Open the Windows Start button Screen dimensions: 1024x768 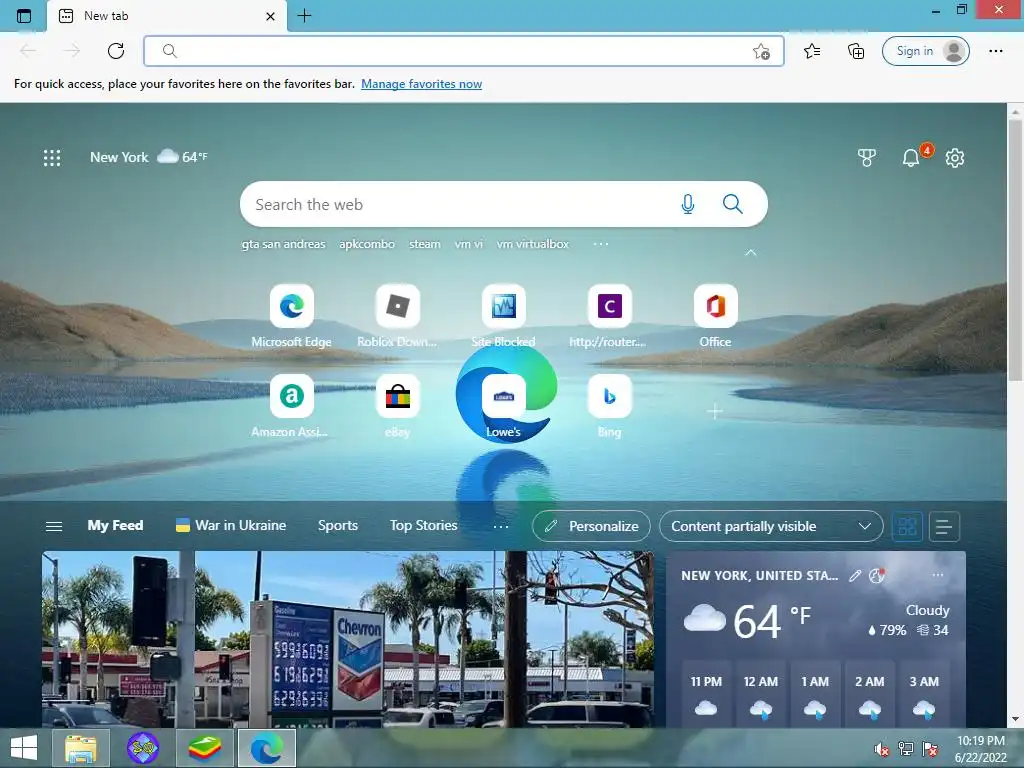point(24,748)
